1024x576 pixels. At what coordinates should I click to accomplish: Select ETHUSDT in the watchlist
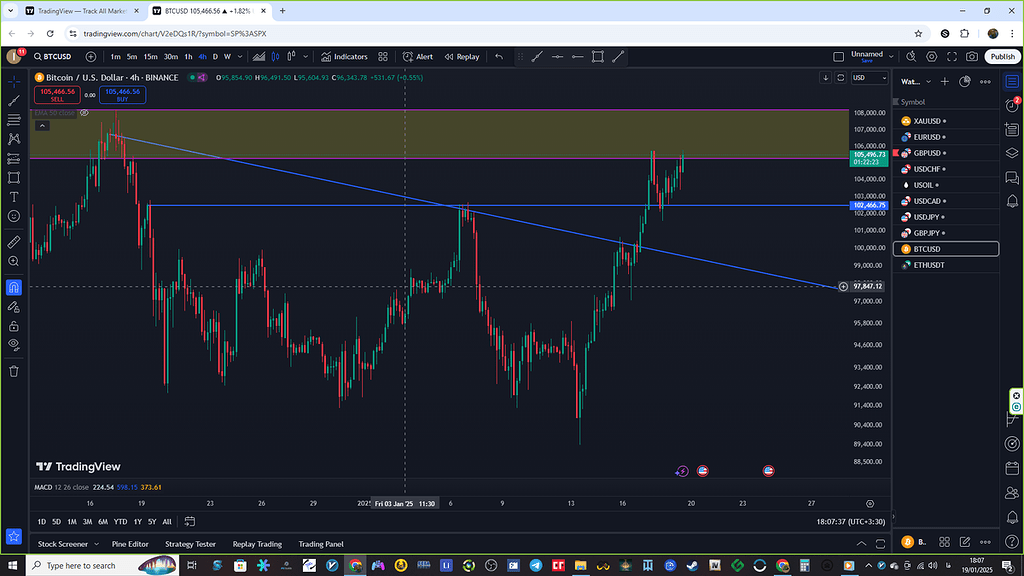pyautogui.click(x=928, y=265)
